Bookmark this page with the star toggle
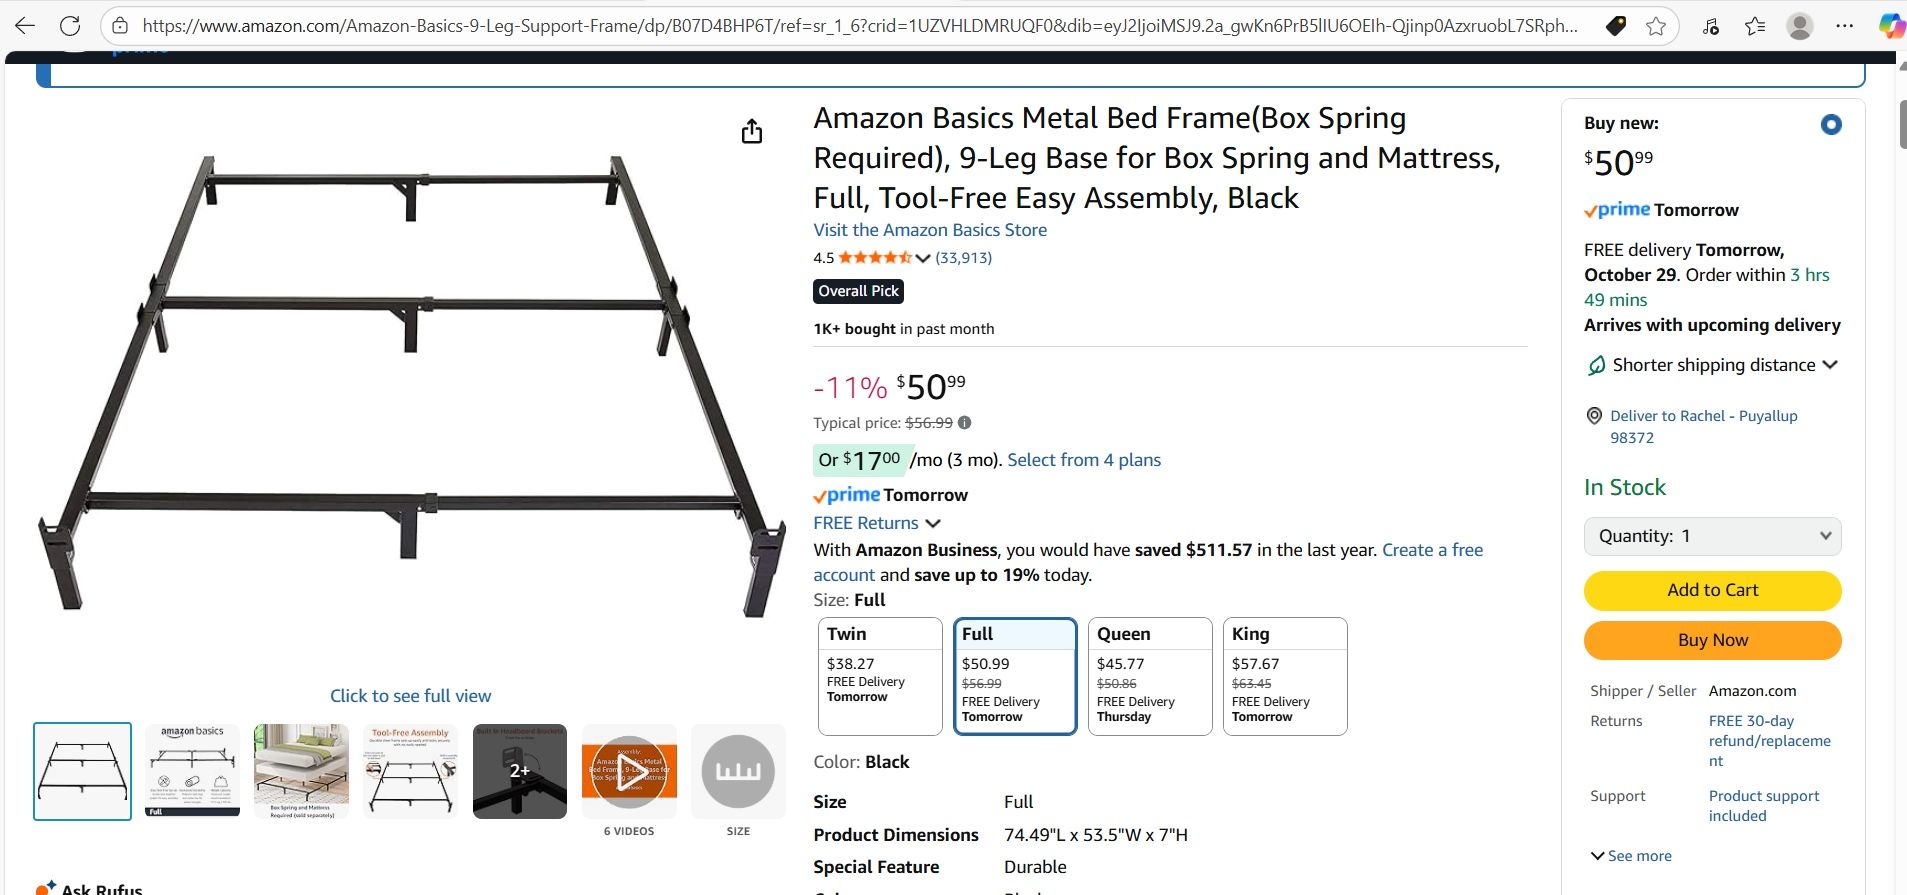 (1656, 25)
